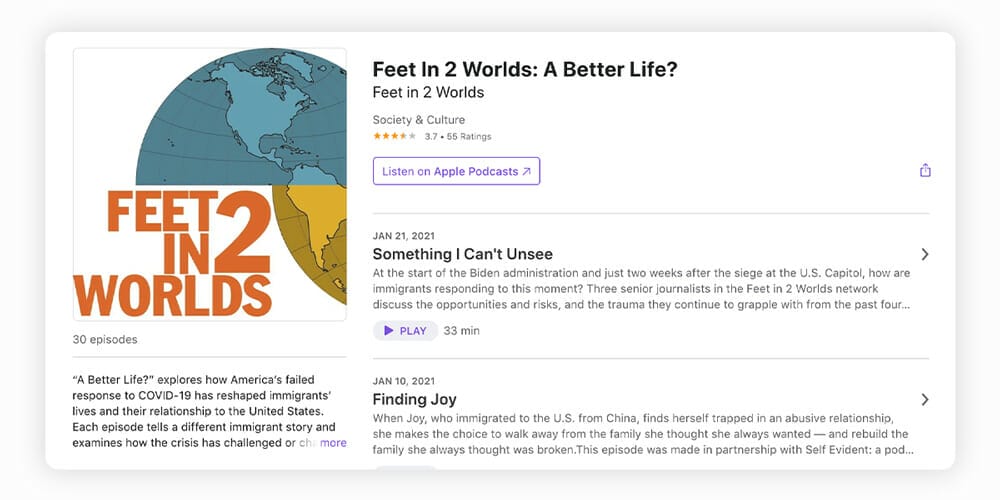The image size is (1000, 500).
Task: Expand the Finding Joy episode chevron
Action: [925, 400]
